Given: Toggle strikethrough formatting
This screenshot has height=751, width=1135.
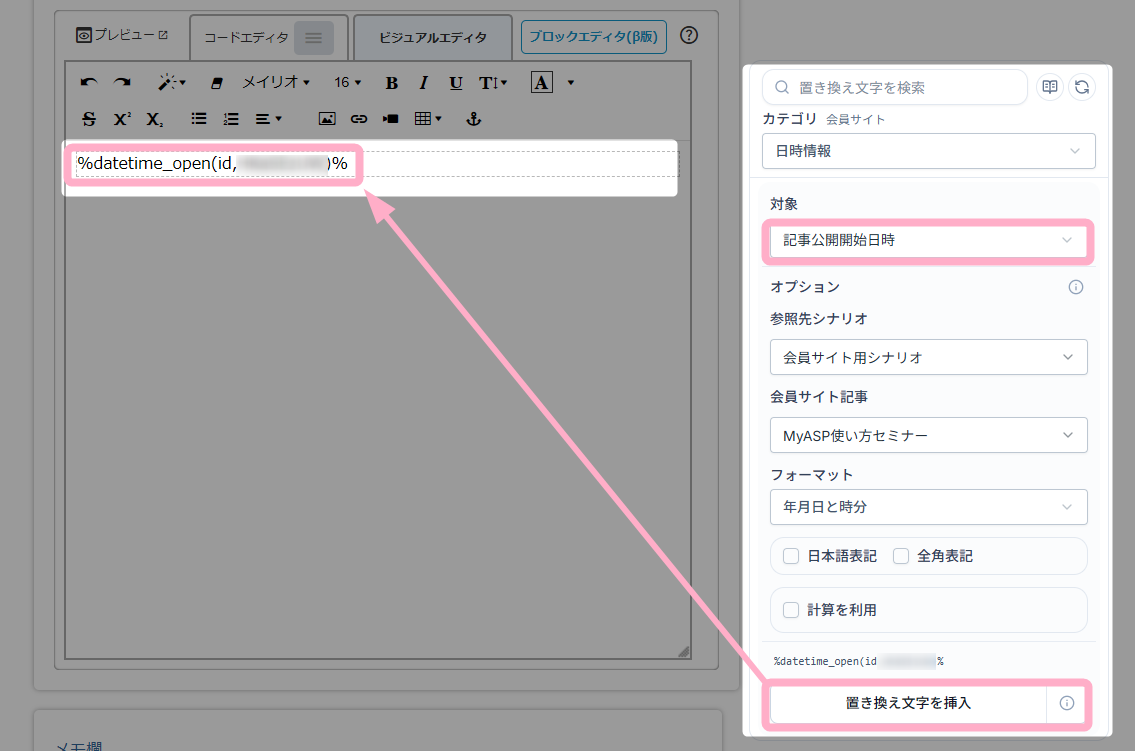Looking at the screenshot, I should 89,119.
